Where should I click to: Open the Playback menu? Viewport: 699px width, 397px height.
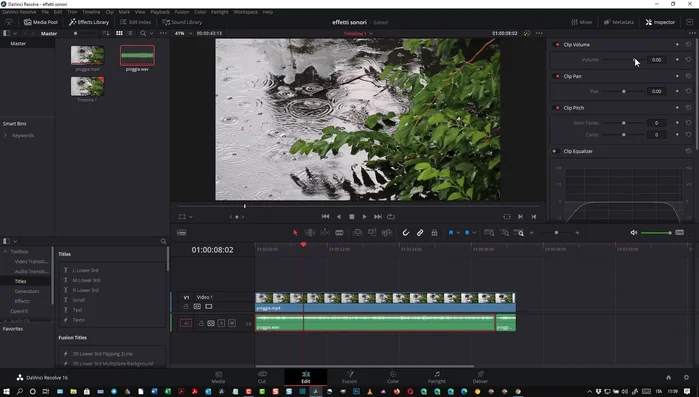click(160, 12)
